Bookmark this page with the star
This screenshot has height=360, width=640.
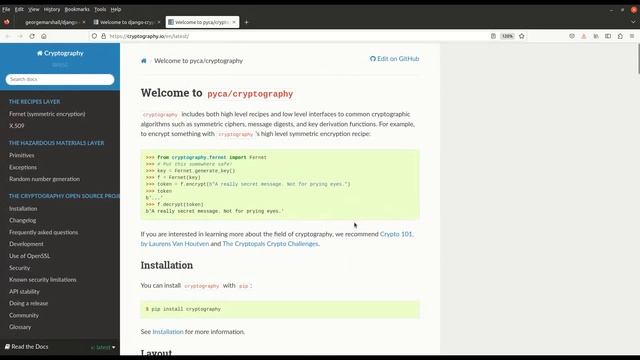point(522,36)
